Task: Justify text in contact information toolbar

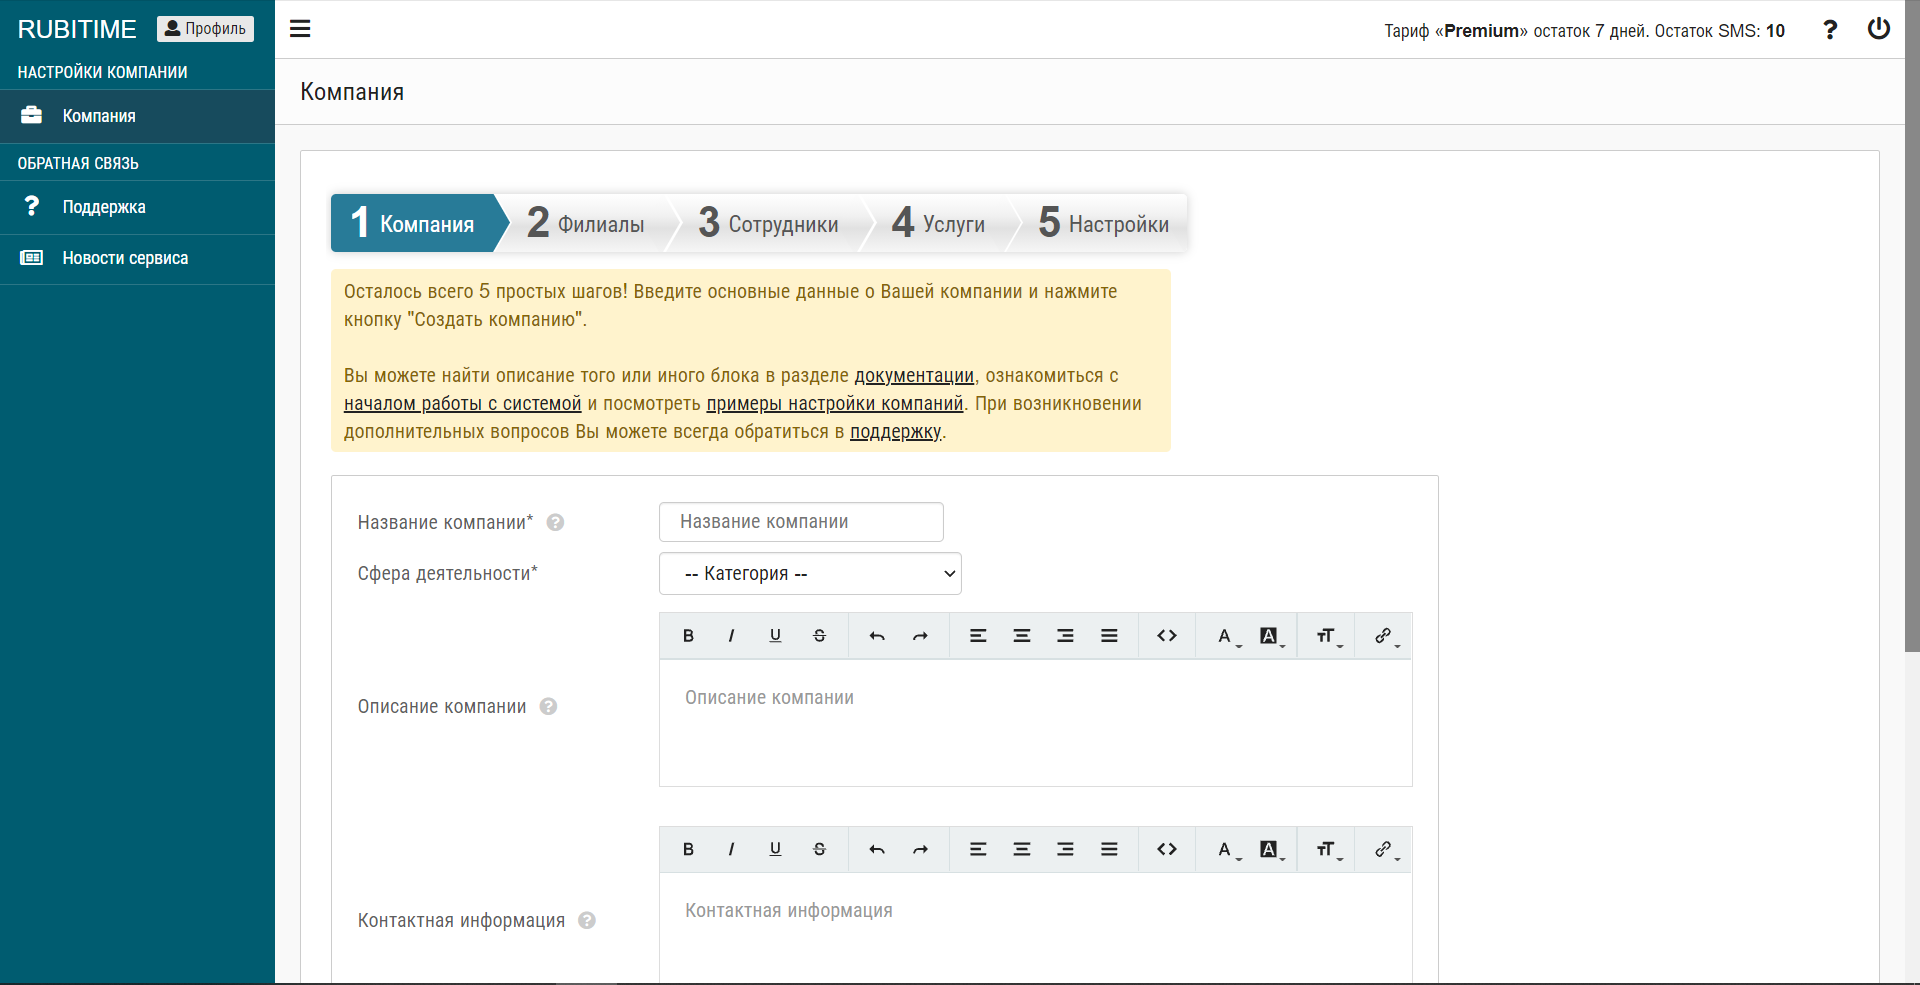Action: 1109,849
